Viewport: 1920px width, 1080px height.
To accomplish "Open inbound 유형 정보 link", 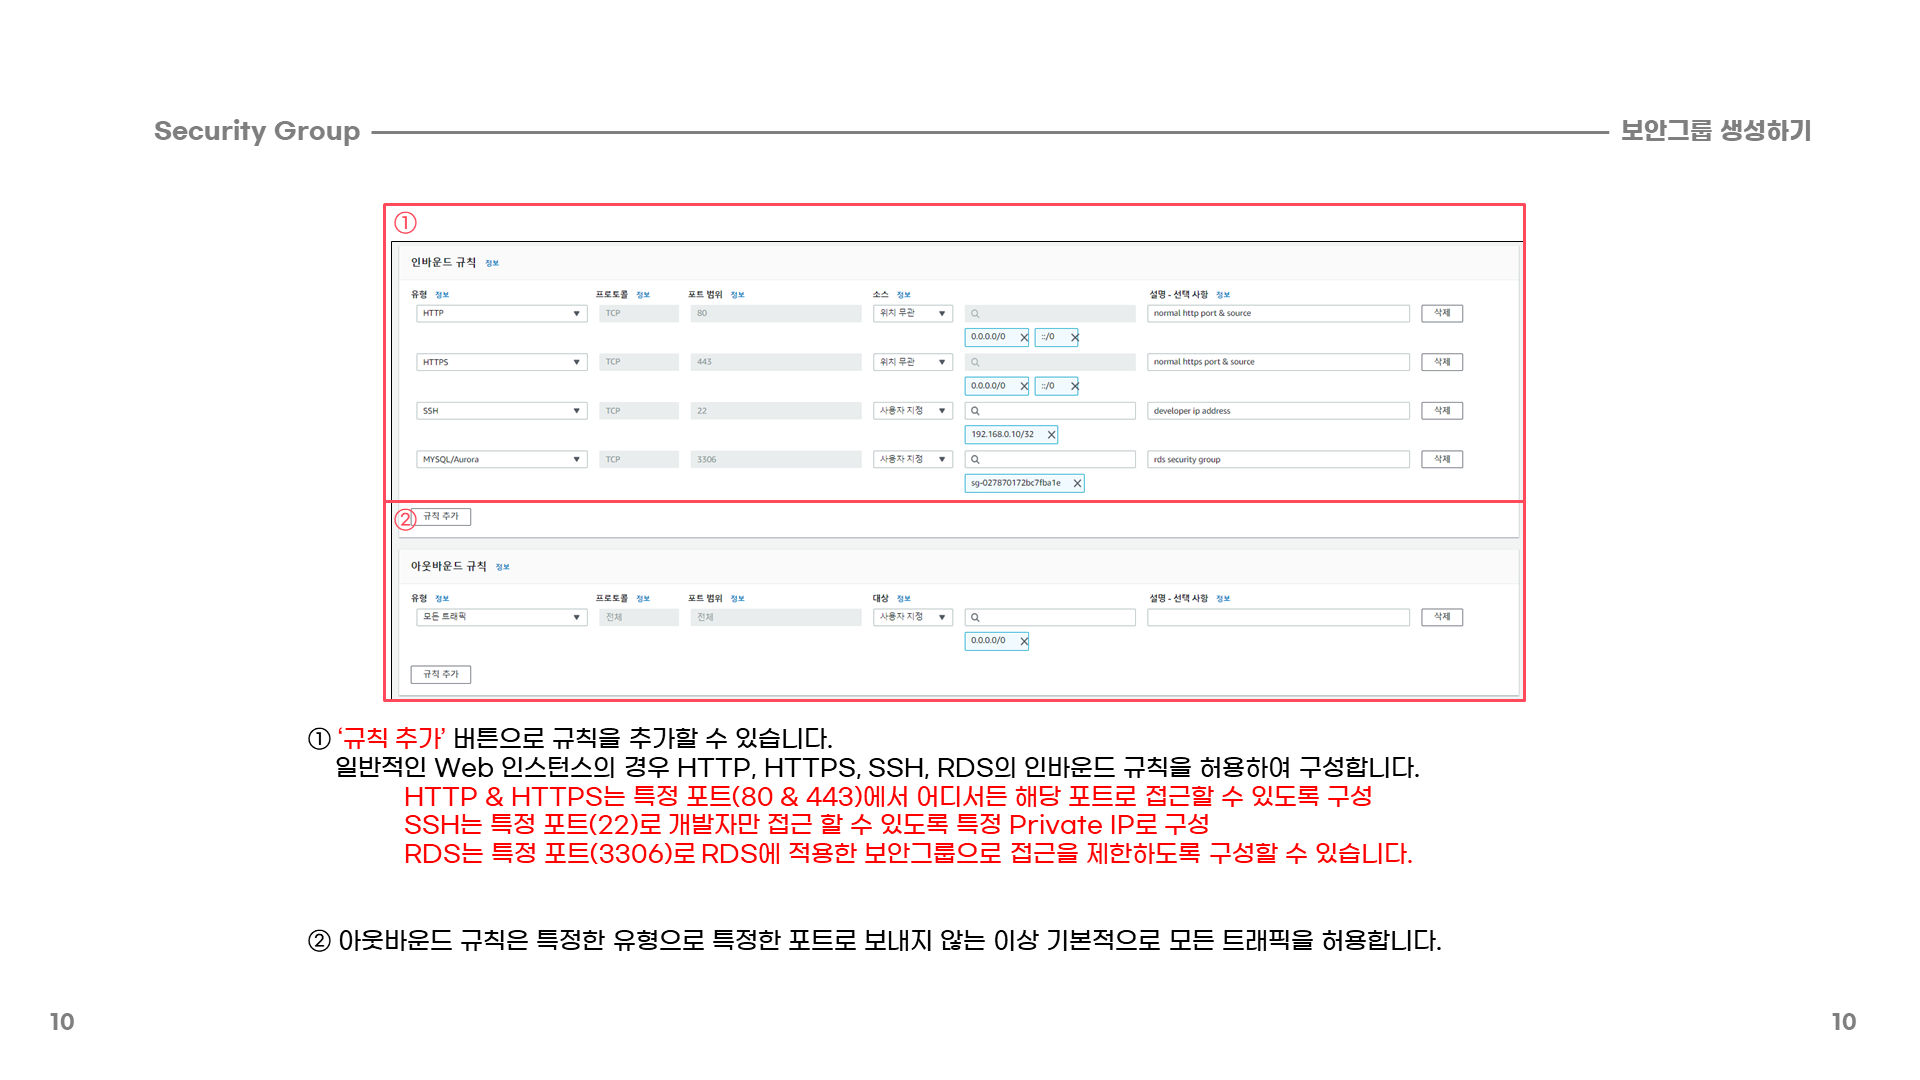I will [x=442, y=295].
